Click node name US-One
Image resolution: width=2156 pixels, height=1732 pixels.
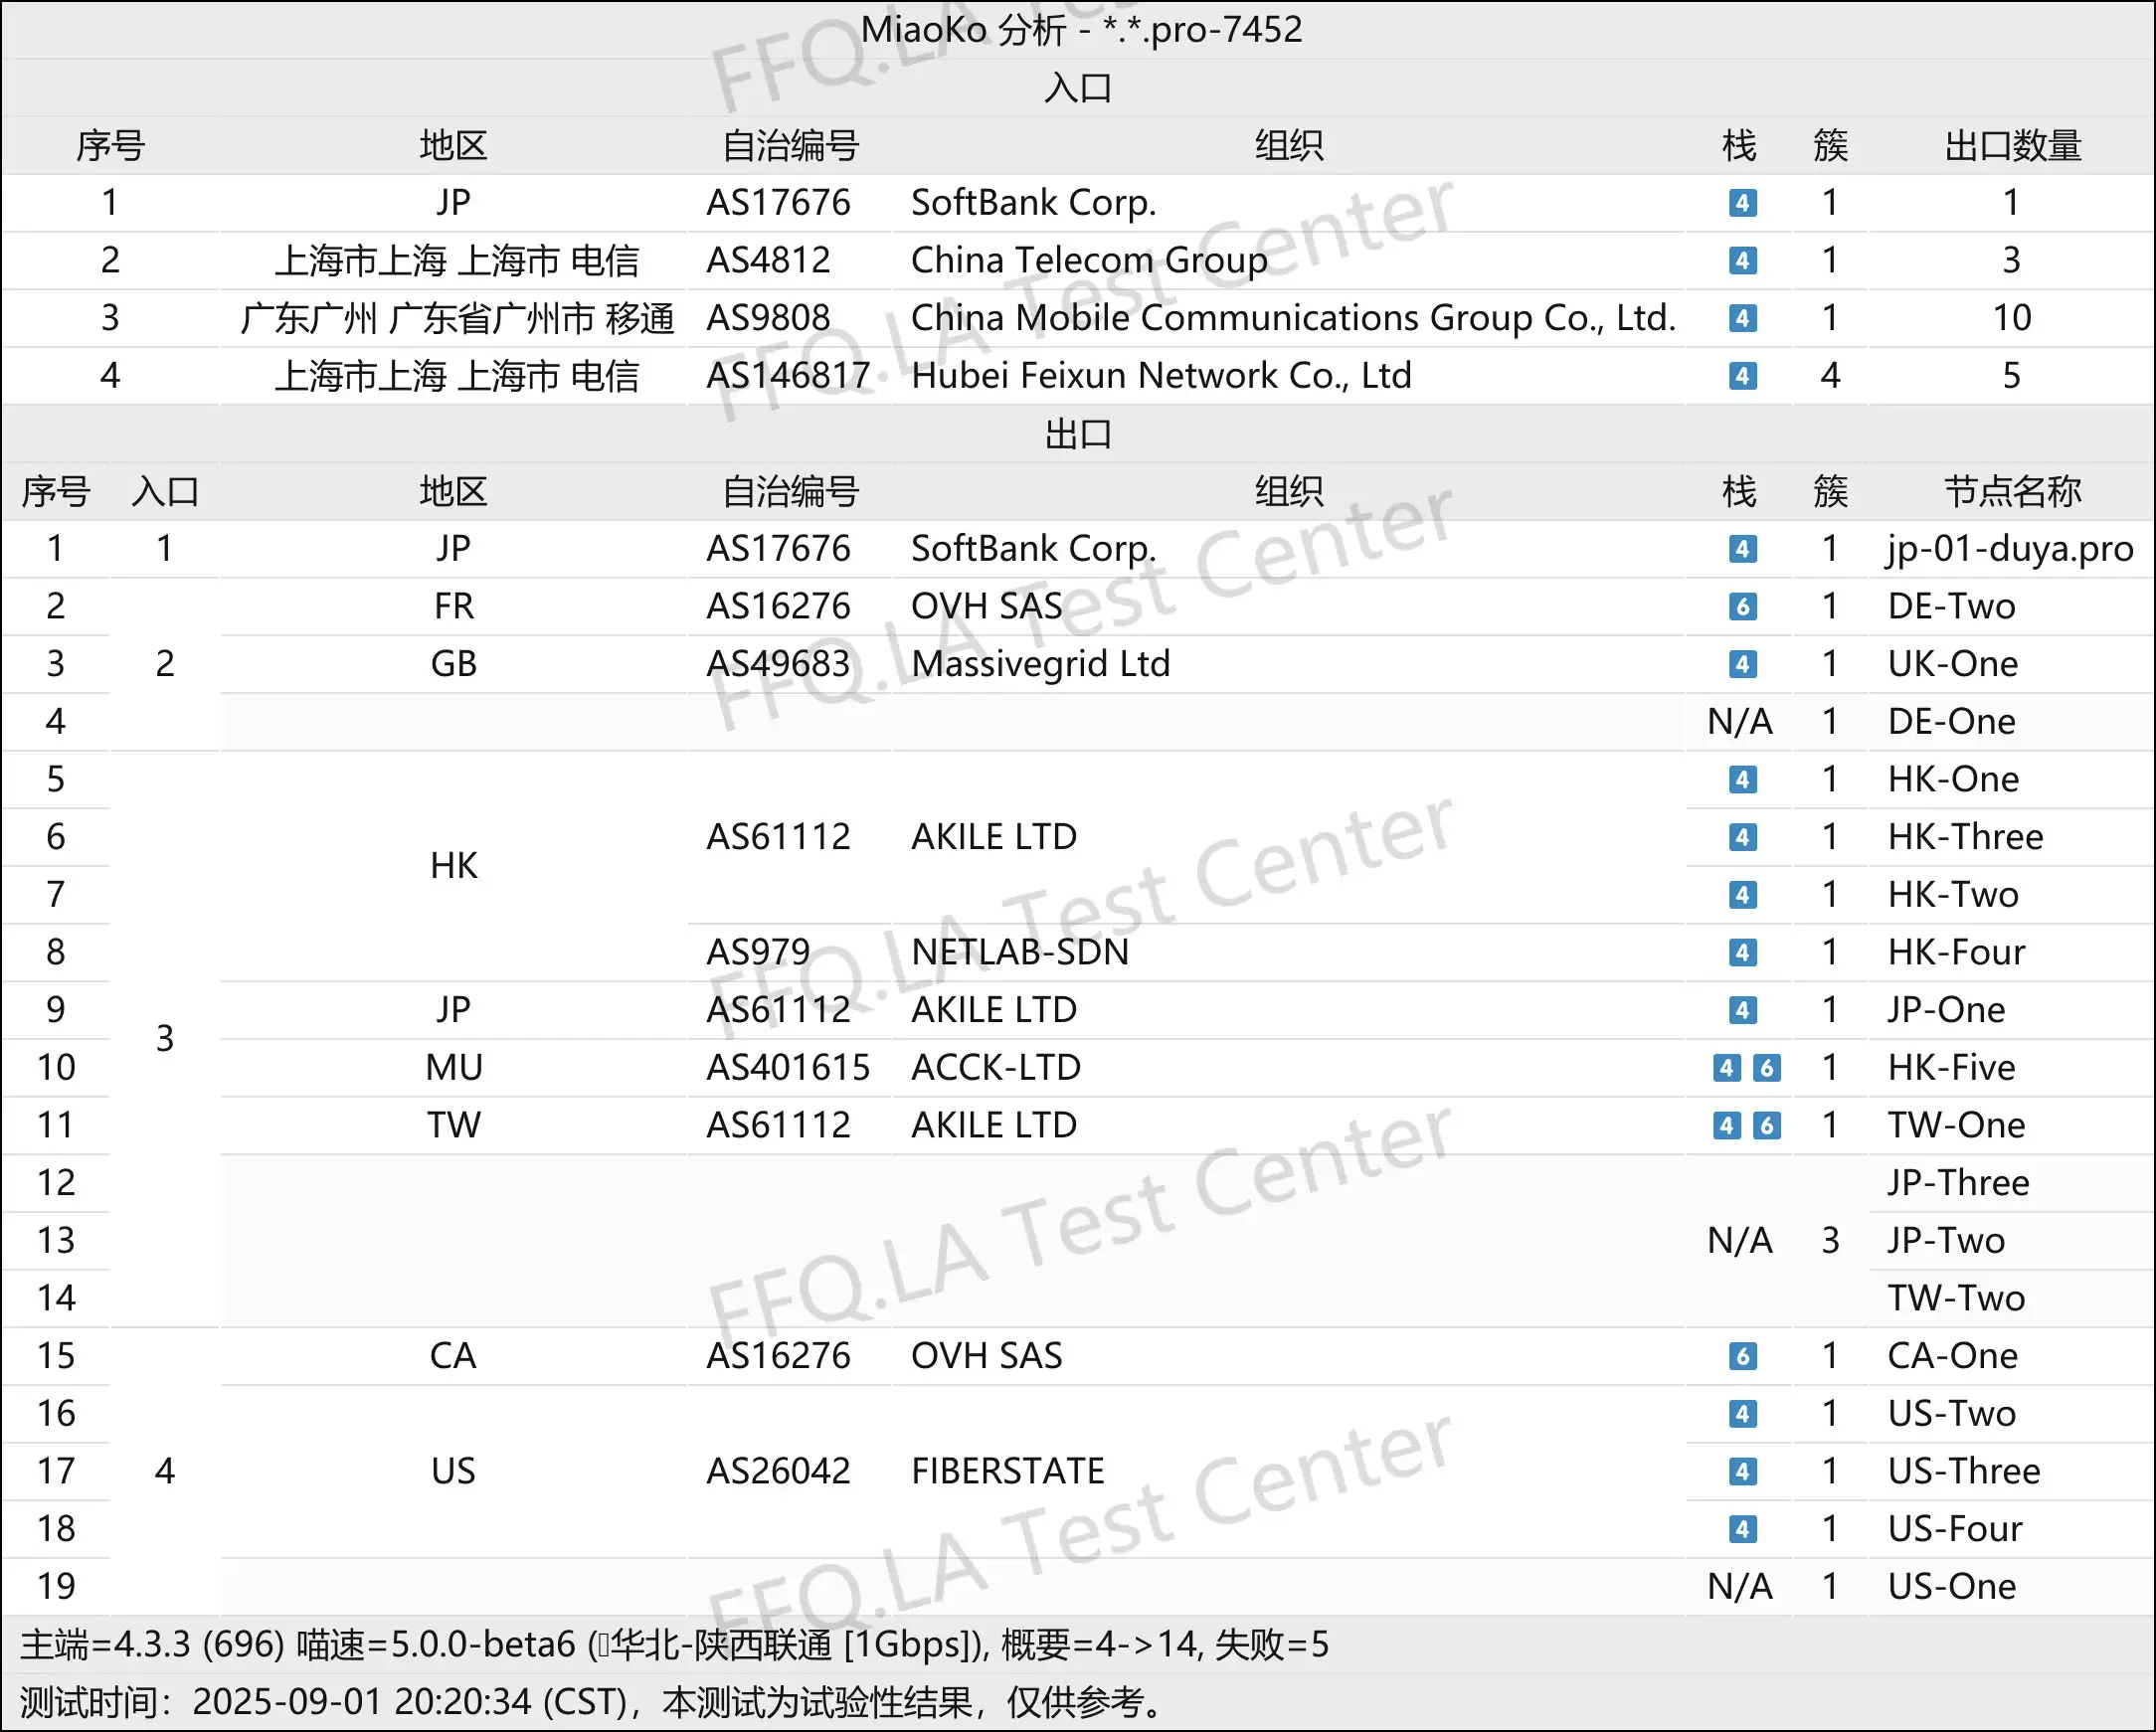point(1951,1587)
